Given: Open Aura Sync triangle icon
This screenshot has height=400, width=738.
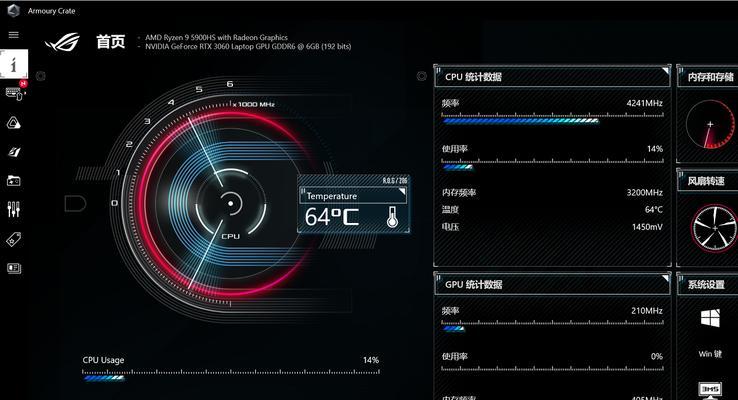Looking at the screenshot, I should tap(14, 123).
